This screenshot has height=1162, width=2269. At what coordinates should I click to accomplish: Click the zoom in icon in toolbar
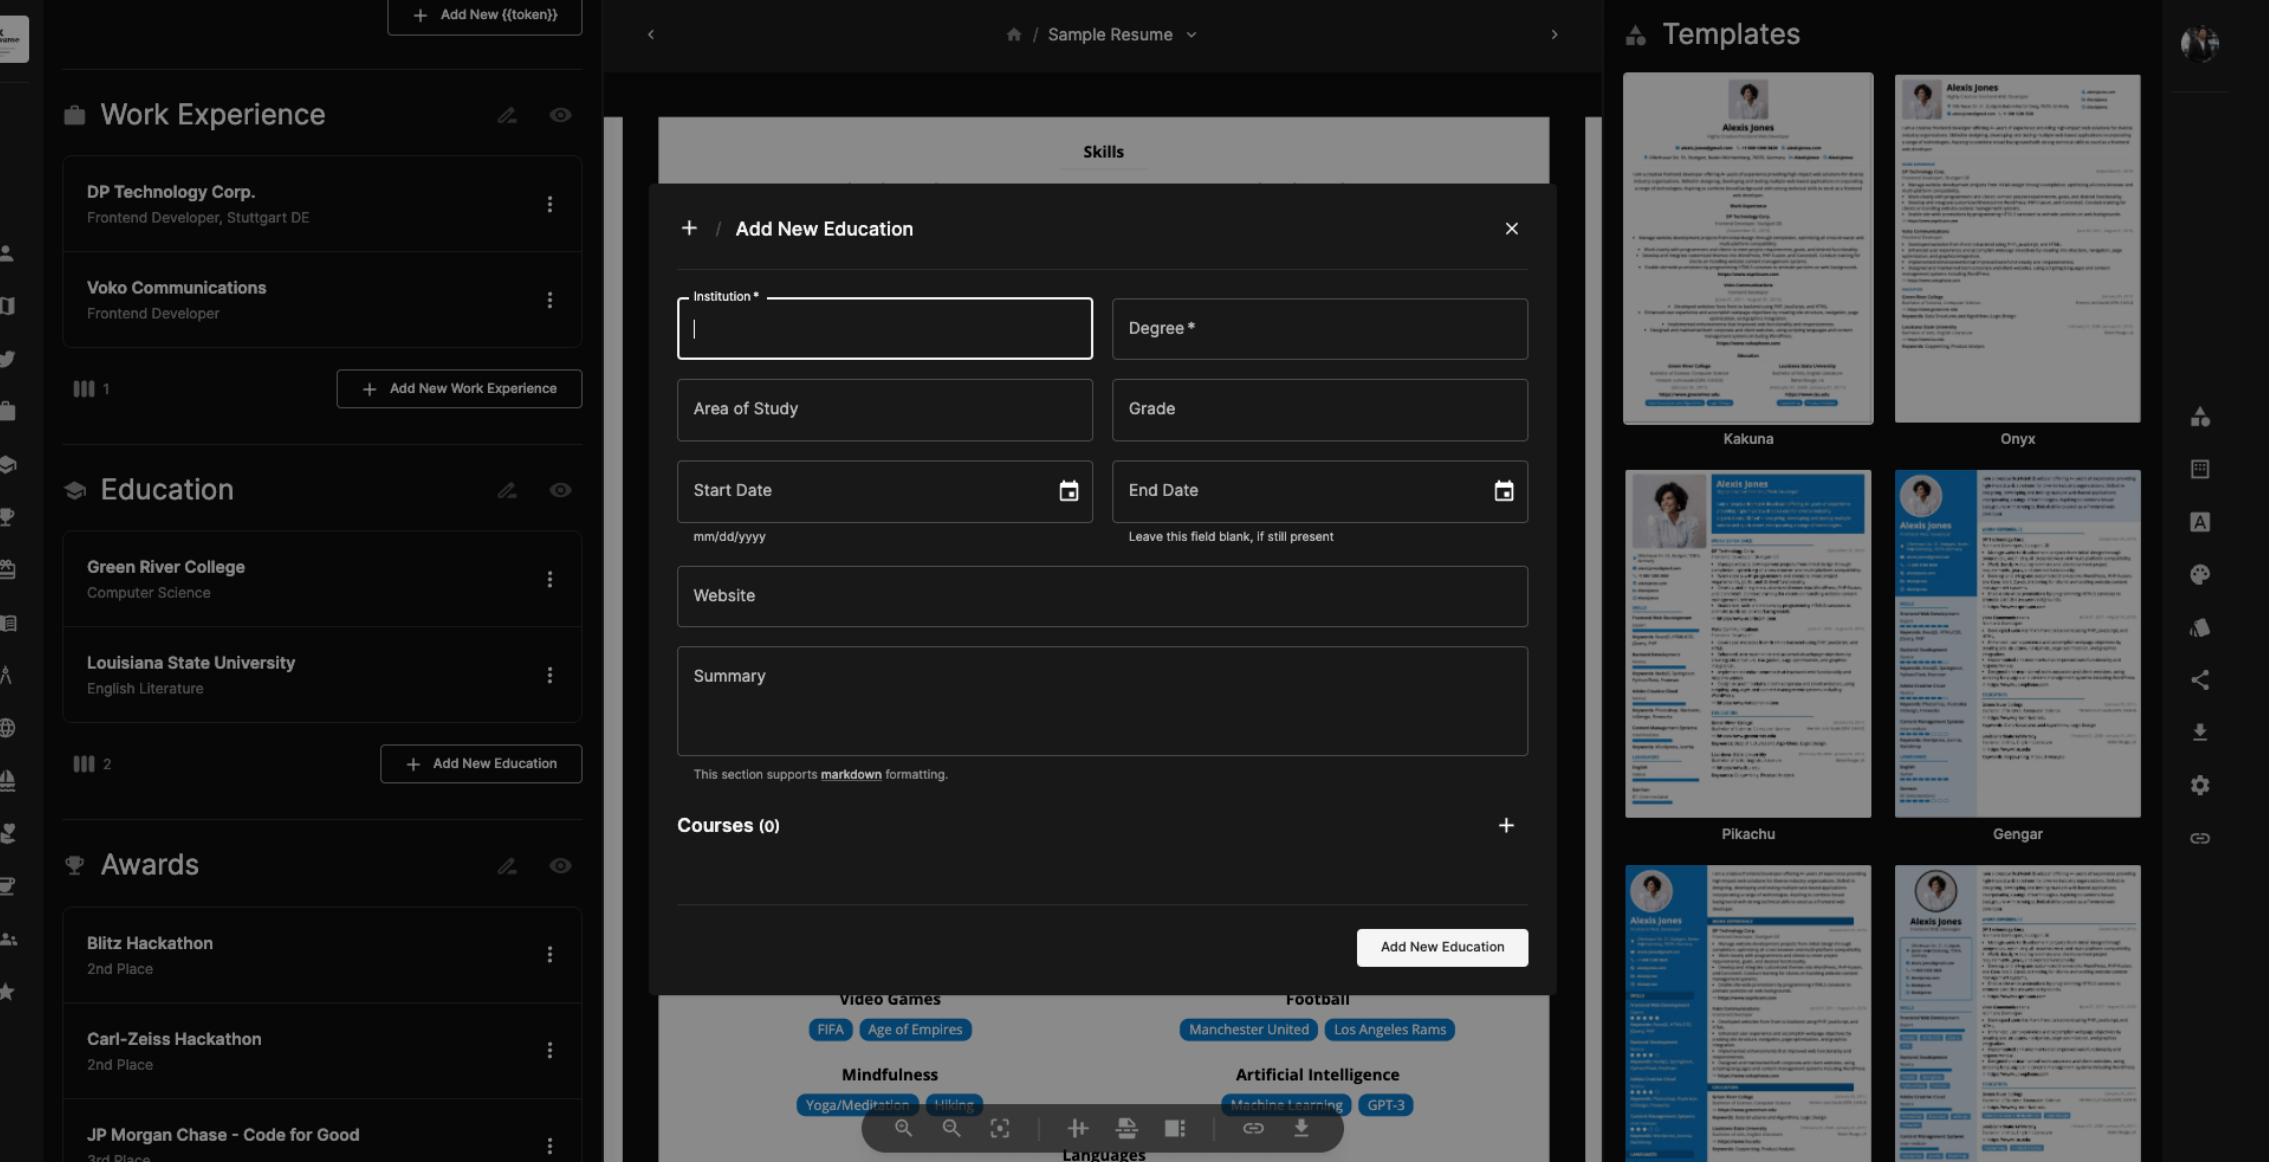coord(904,1128)
